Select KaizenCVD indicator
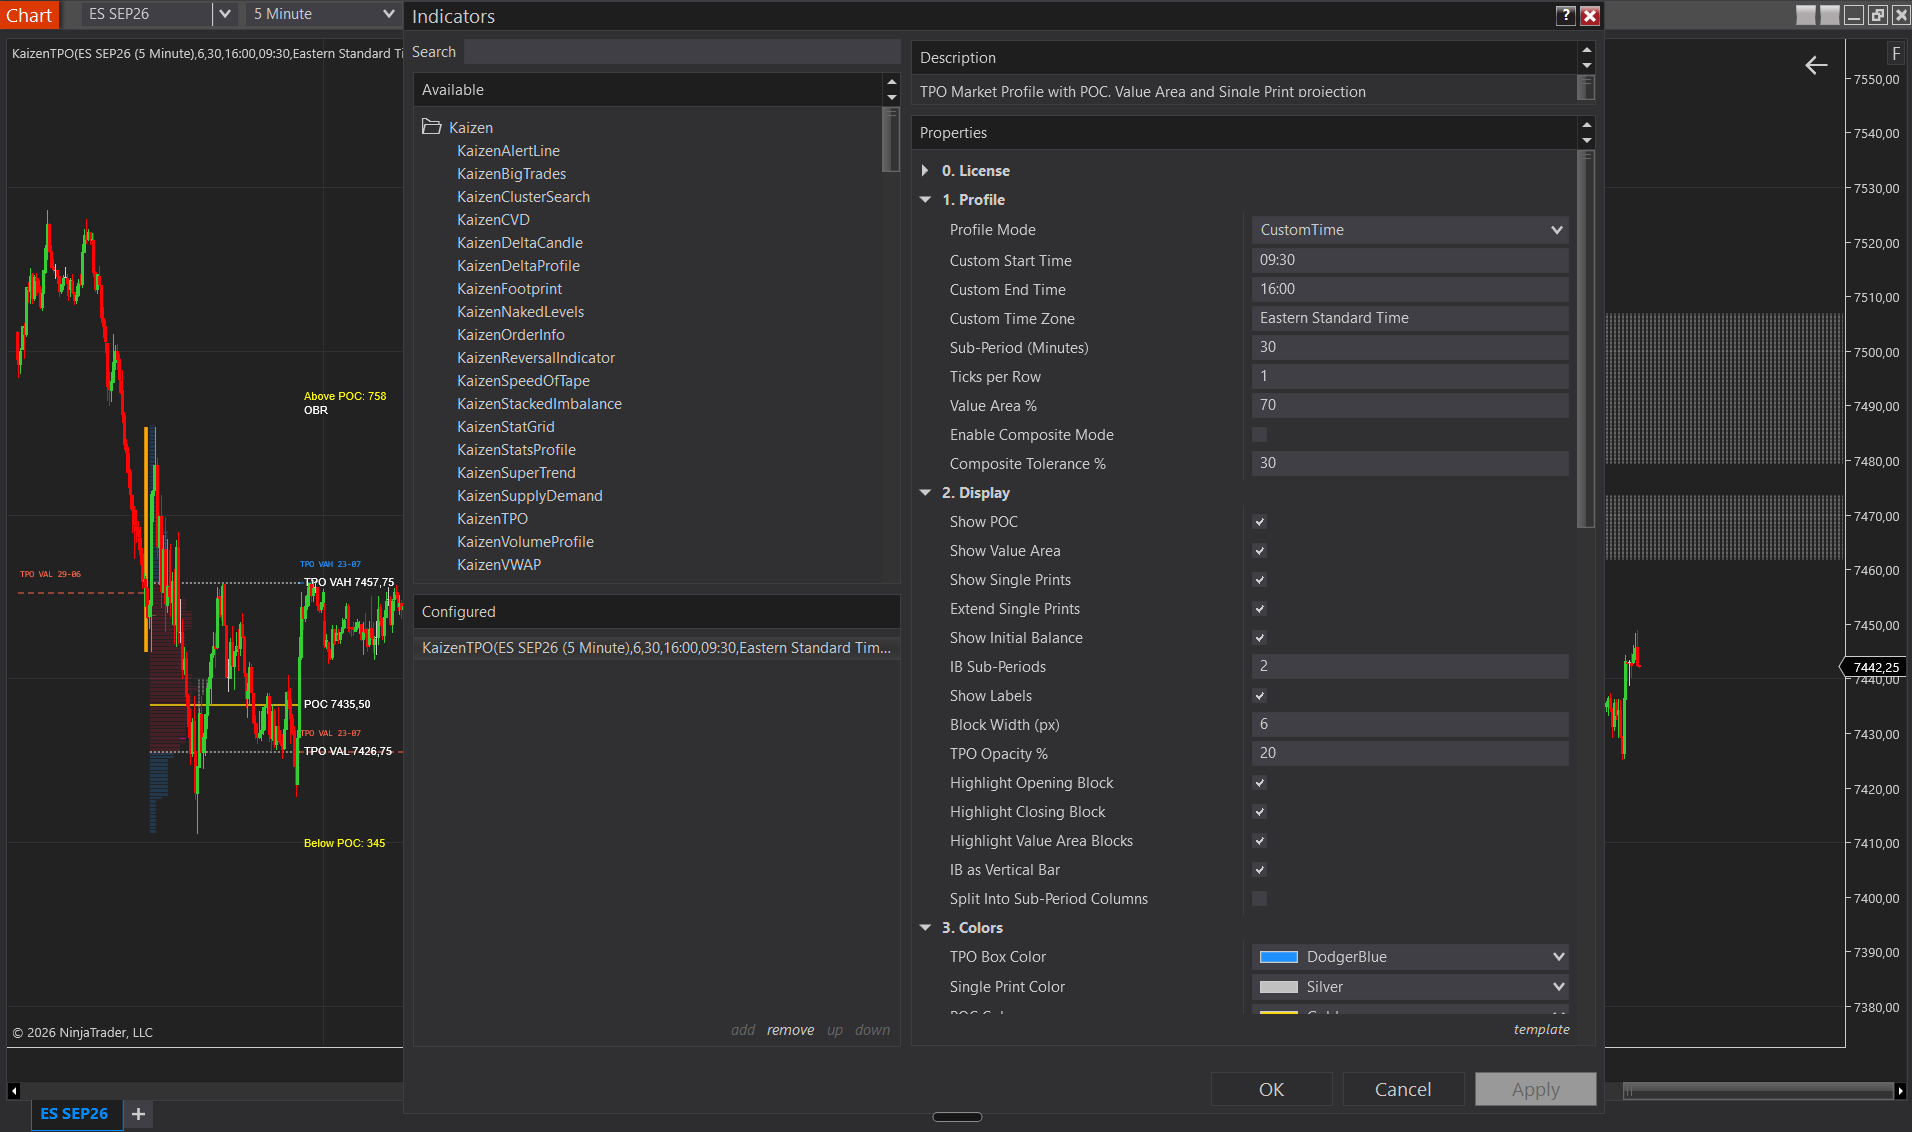The width and height of the screenshot is (1912, 1132). [493, 220]
